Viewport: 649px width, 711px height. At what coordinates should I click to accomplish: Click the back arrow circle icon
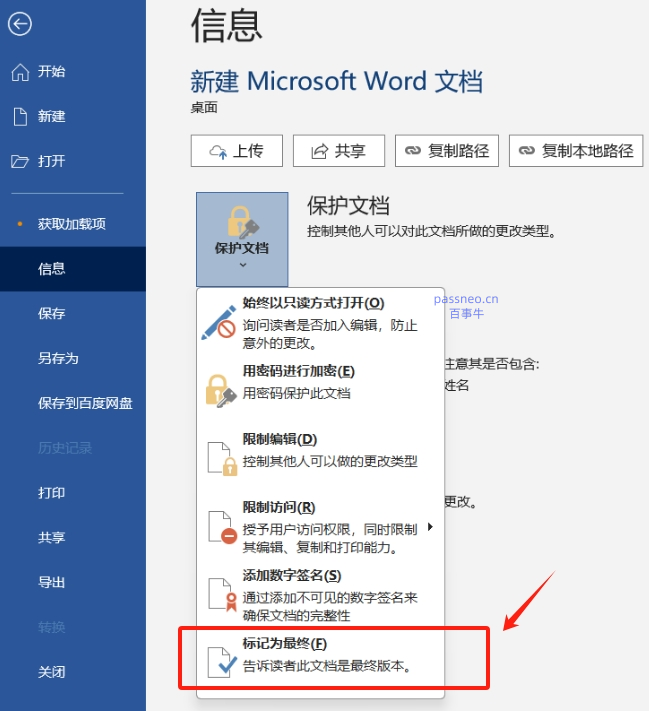click(20, 24)
